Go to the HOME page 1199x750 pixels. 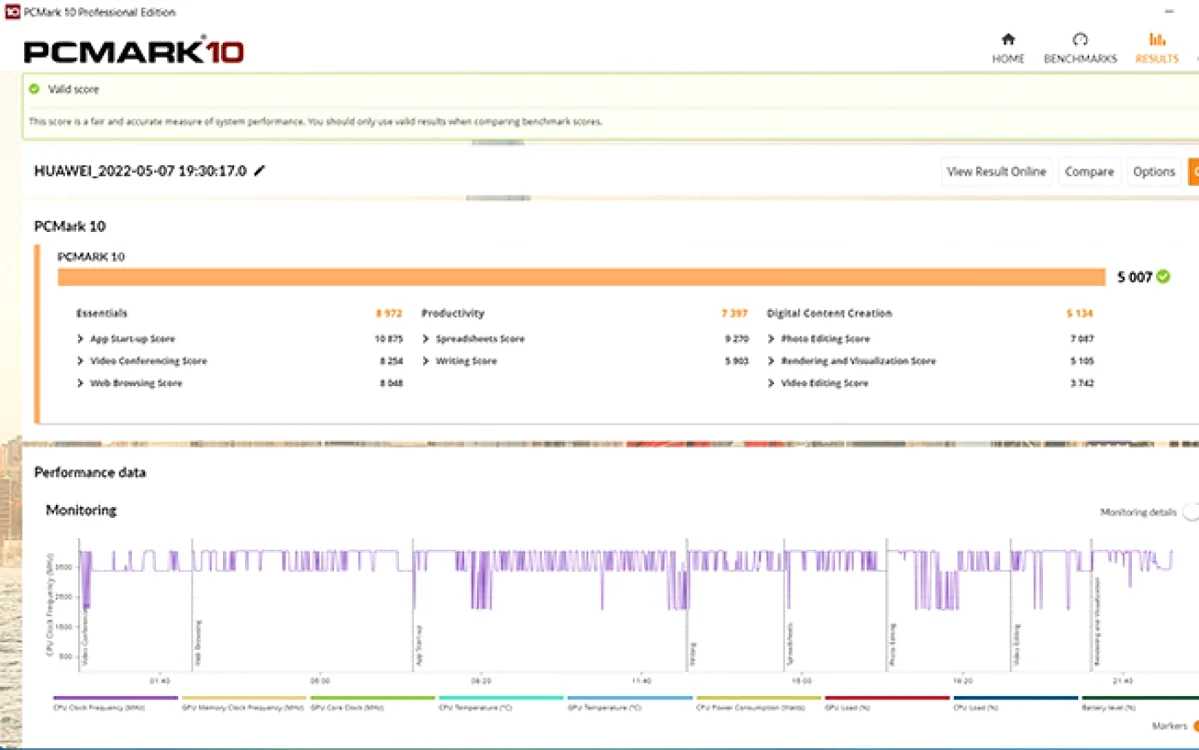click(1008, 48)
